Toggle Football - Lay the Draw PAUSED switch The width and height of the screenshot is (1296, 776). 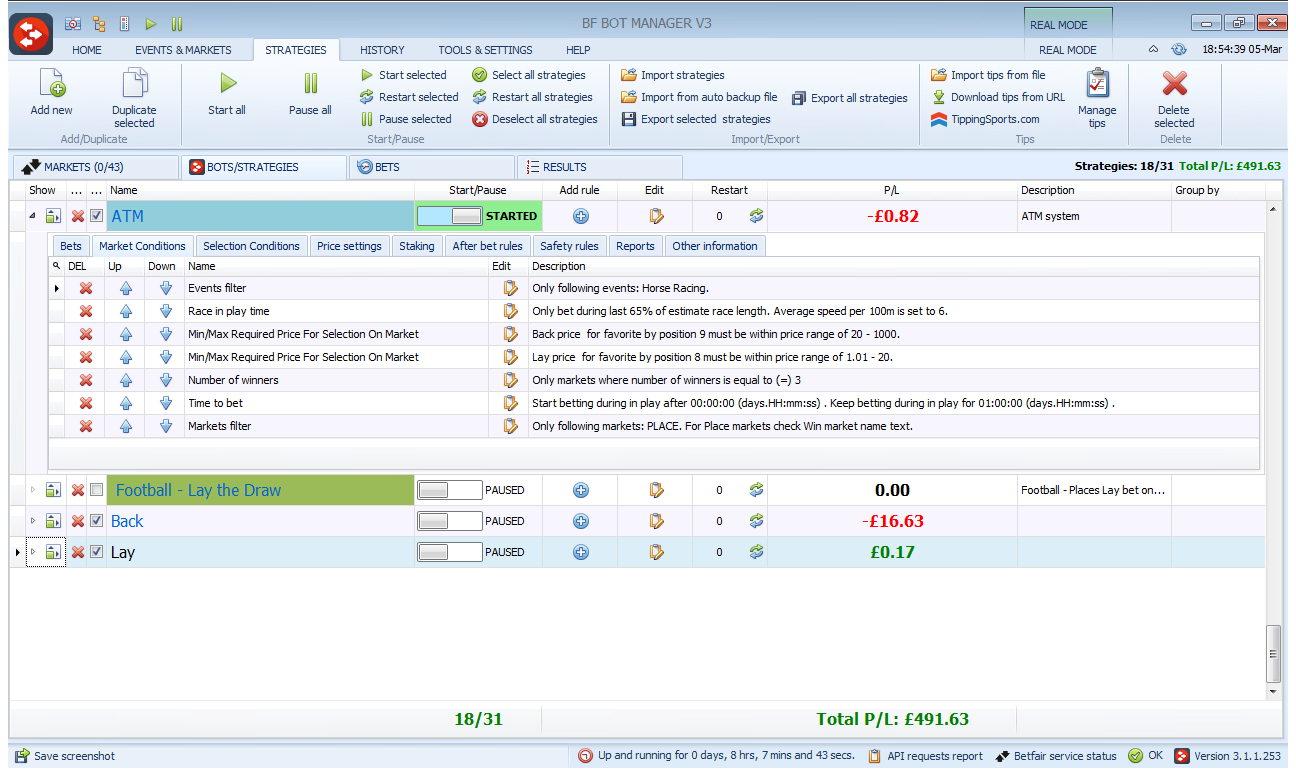[x=449, y=490]
